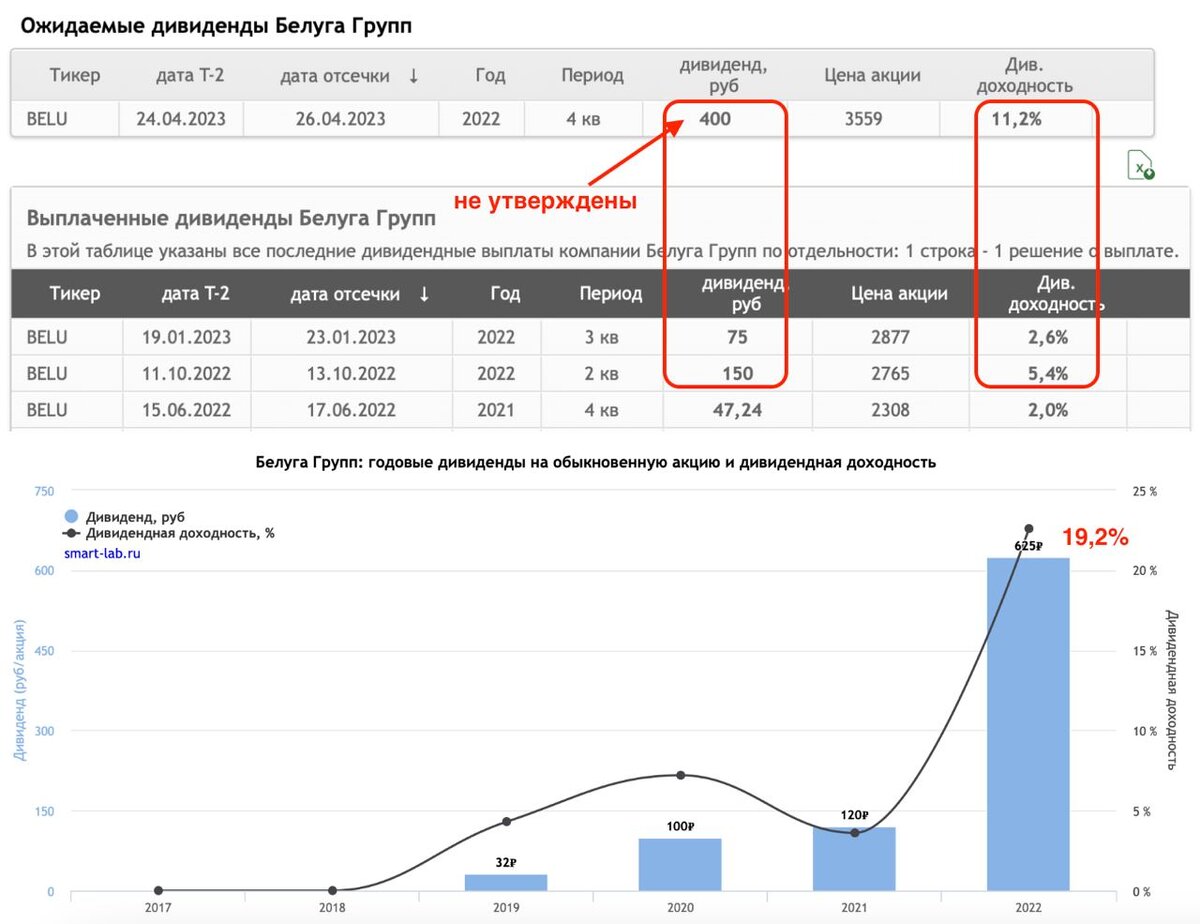Sort expected dividends by дата отсечки arrow
The width and height of the screenshot is (1200, 924).
[413, 76]
